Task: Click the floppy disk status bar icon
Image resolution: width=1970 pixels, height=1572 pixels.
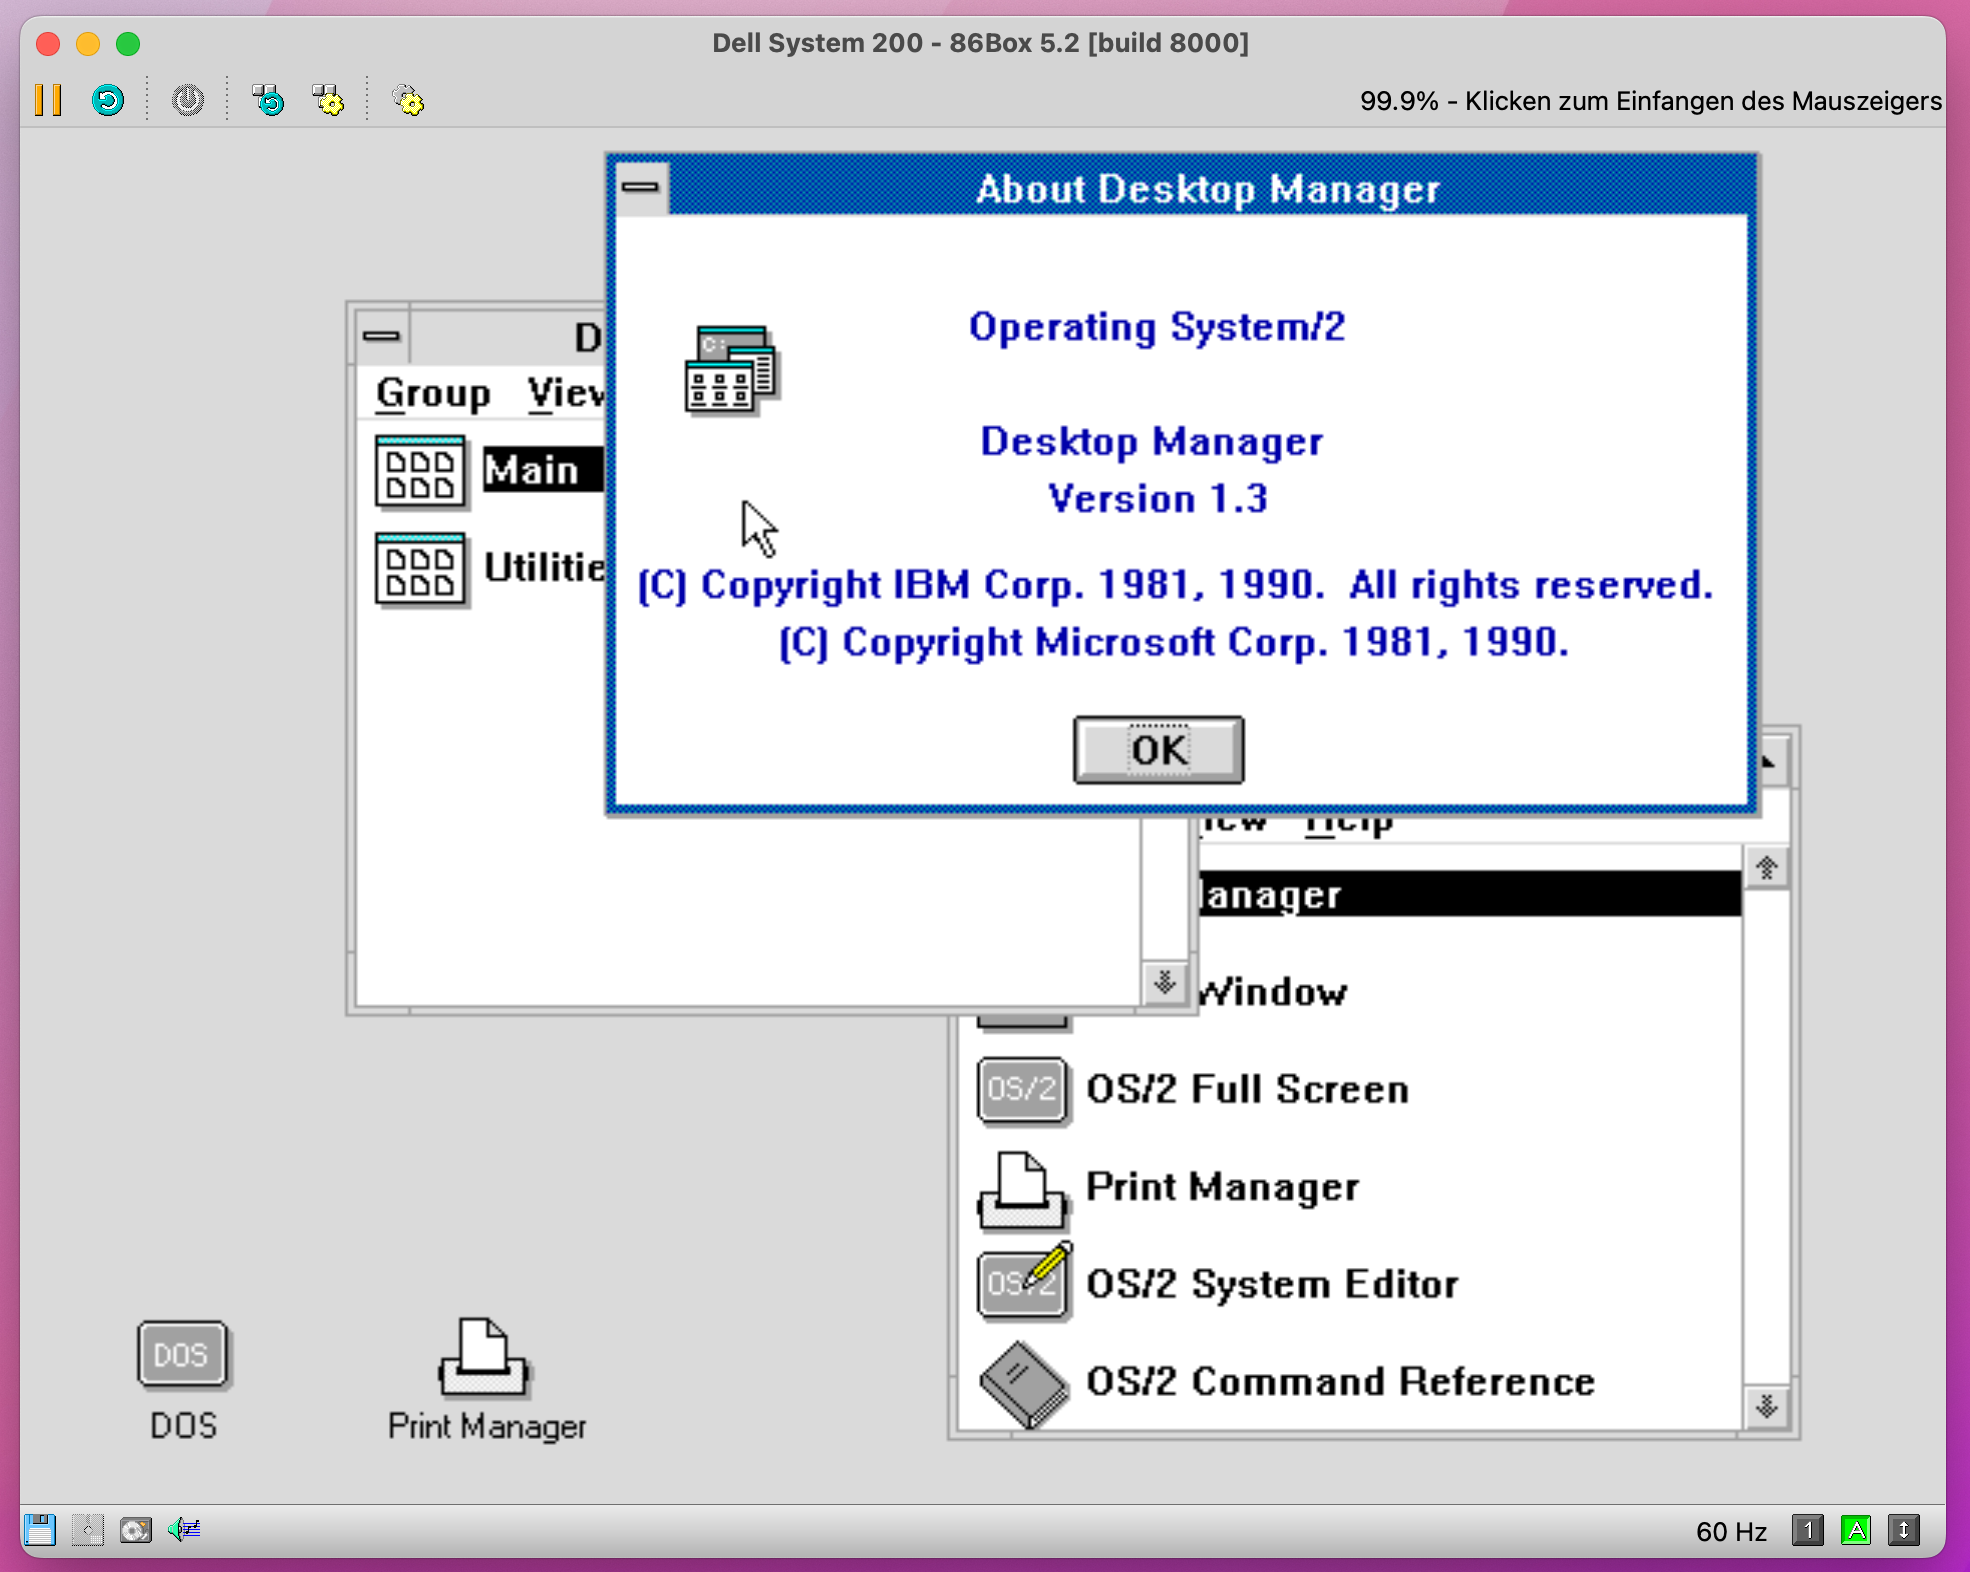Action: pos(40,1530)
